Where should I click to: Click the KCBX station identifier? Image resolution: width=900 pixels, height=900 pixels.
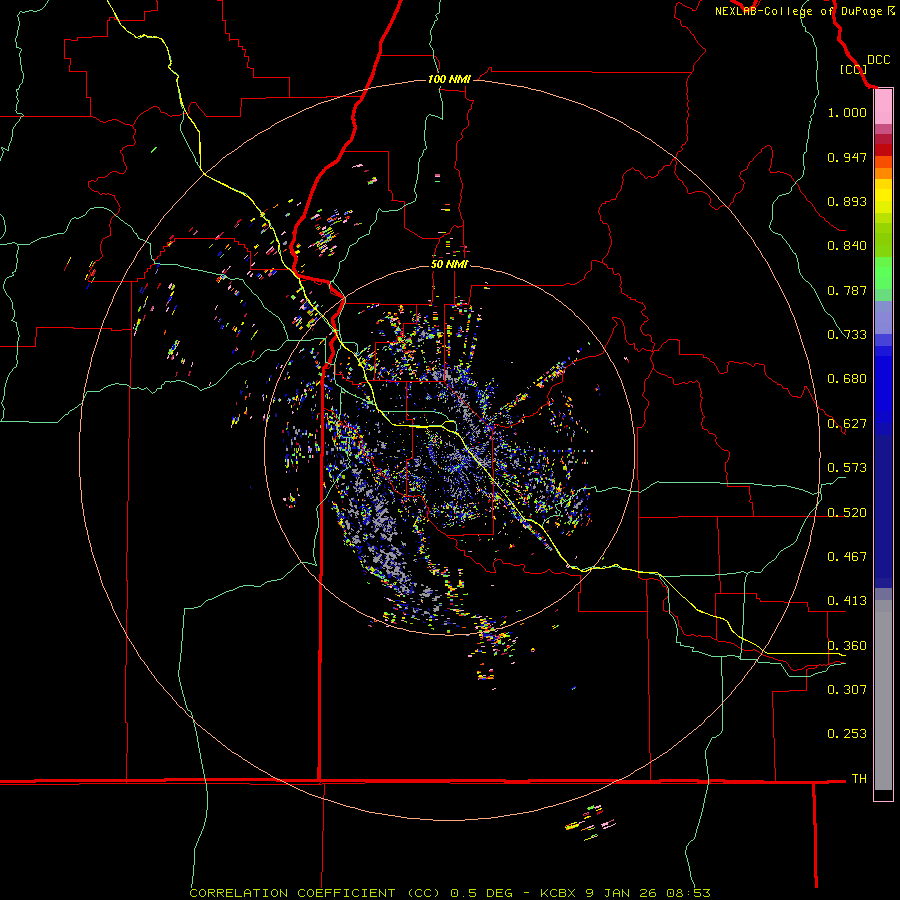pyautogui.click(x=557, y=893)
